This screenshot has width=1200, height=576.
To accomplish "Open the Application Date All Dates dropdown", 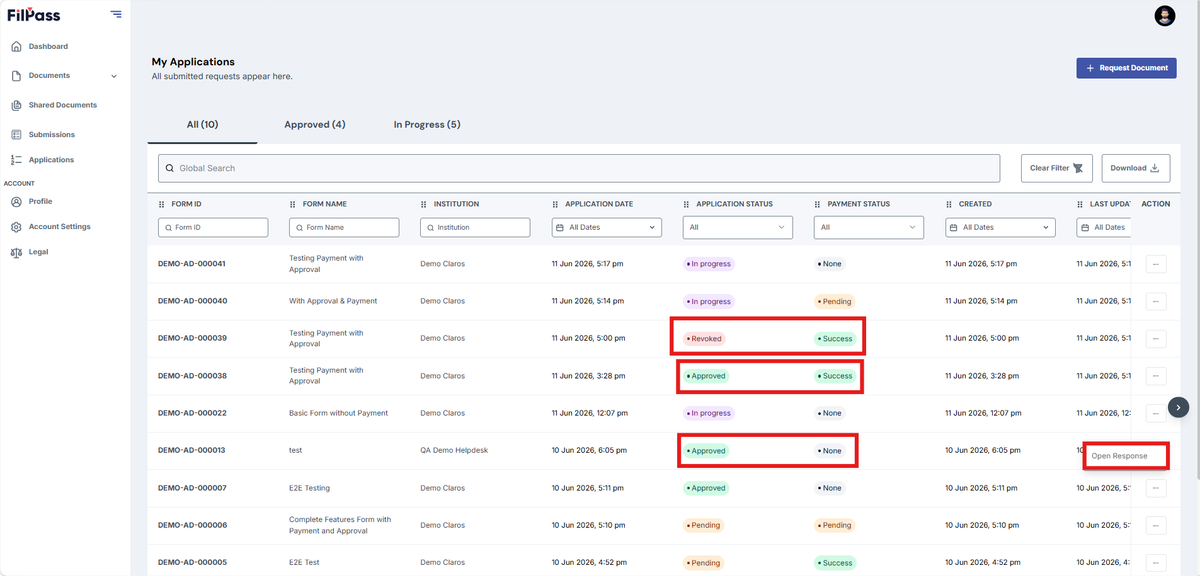I will point(607,228).
